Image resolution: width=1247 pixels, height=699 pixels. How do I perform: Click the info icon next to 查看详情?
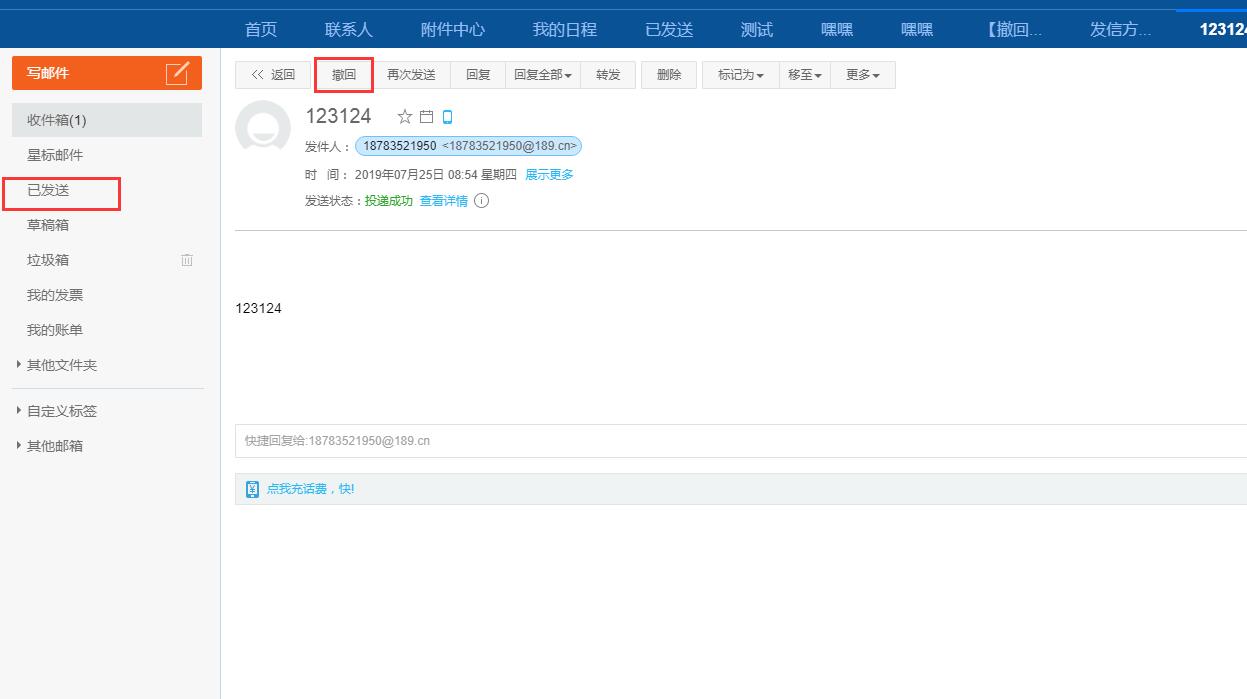click(481, 201)
